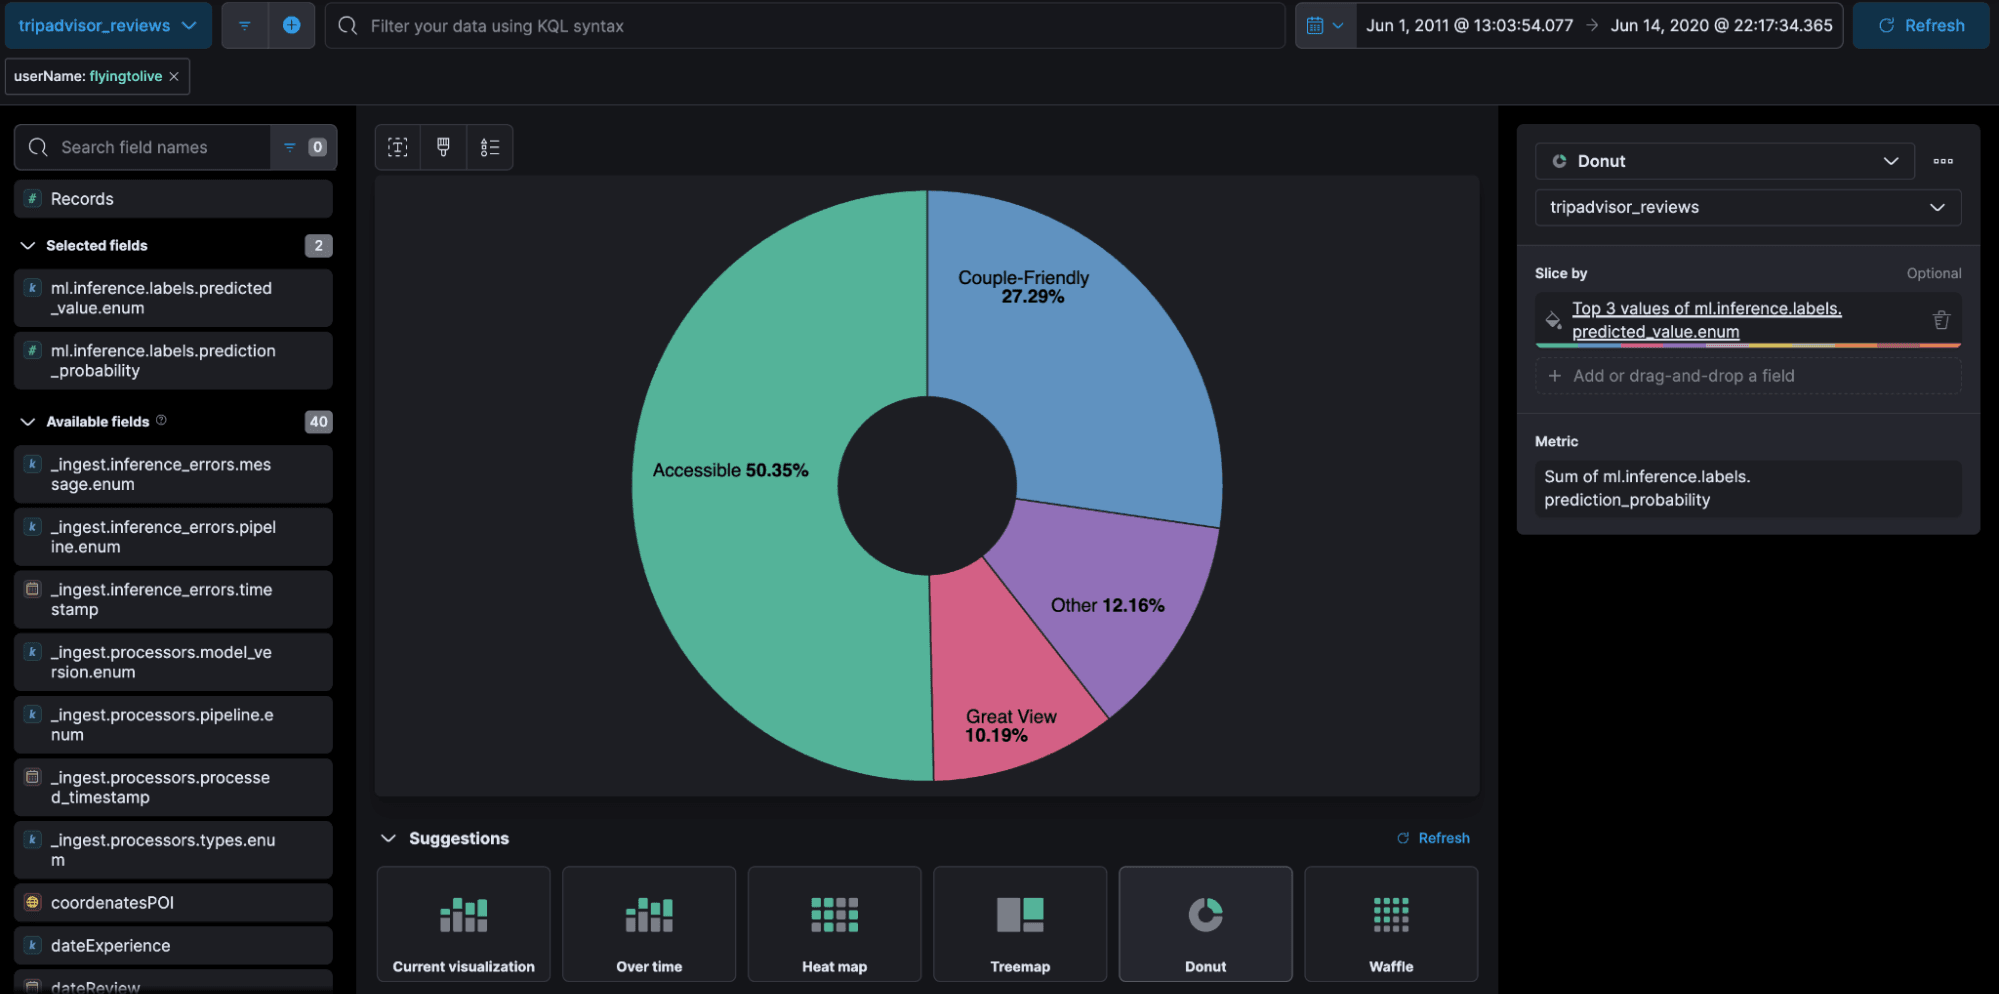This screenshot has height=994, width=1999.
Task: Add a new filter with plus icon
Action: tap(292, 26)
